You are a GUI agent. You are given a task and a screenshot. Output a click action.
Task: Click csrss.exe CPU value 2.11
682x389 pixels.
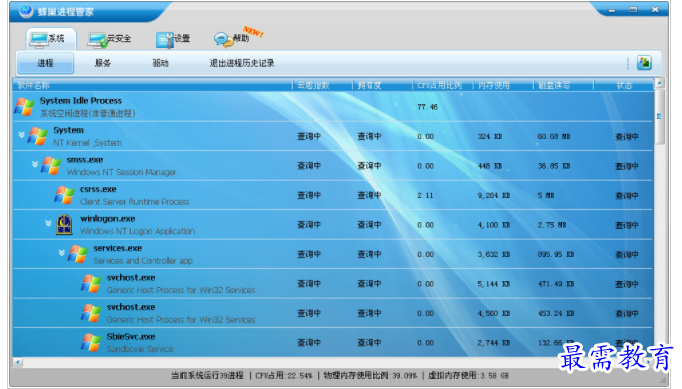tap(425, 195)
